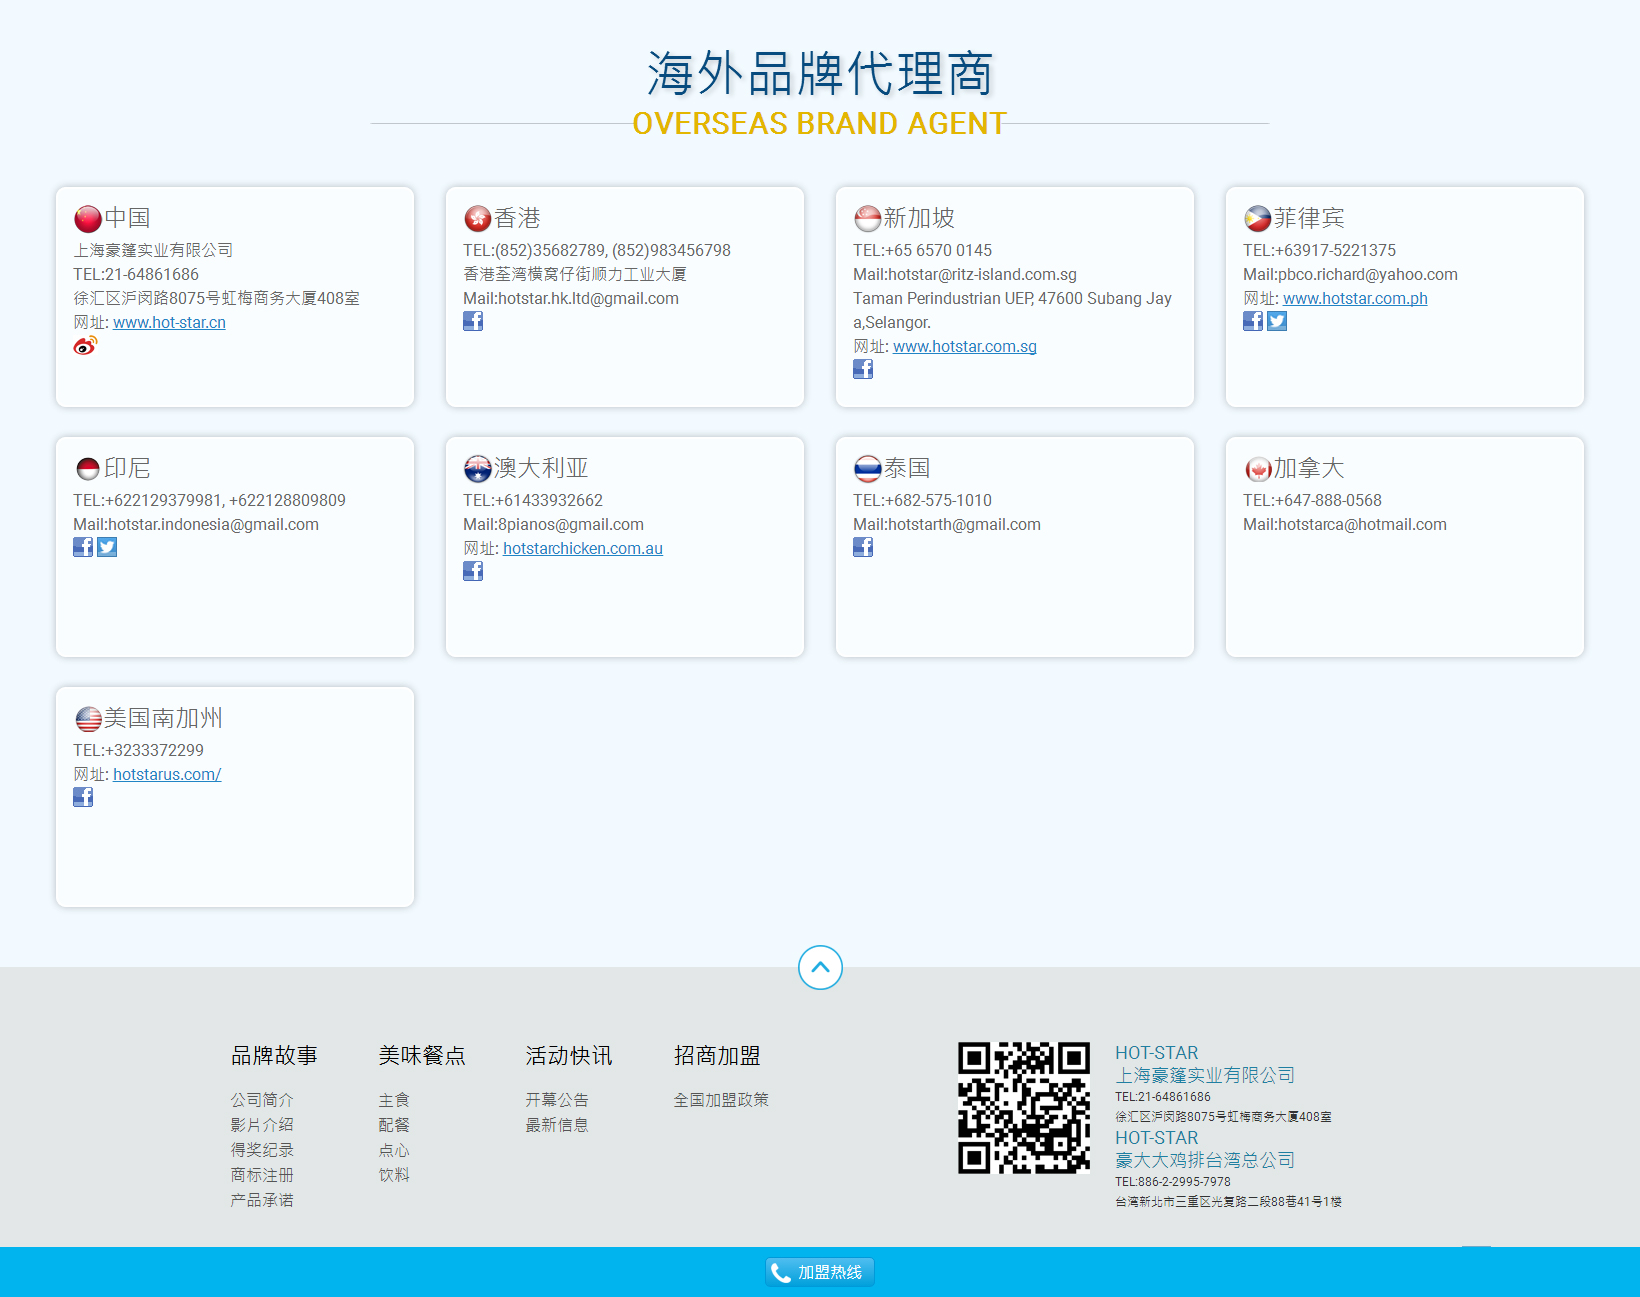
Task: Visit www.hotstar.com.ph link
Action: [x=1355, y=298]
